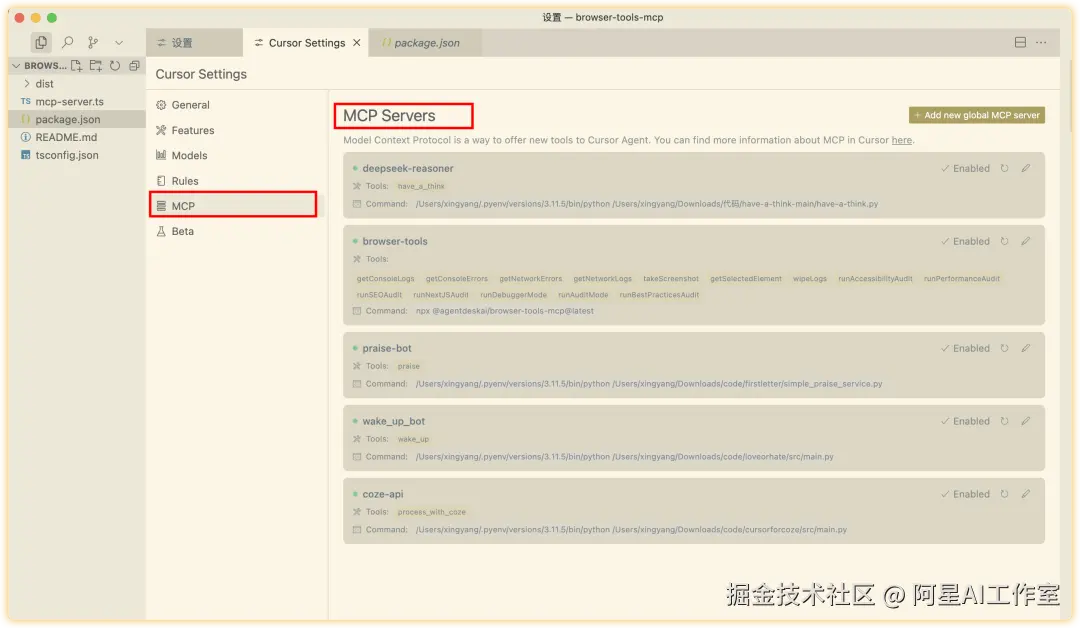Click the browser-tools npx command text
This screenshot has height=628, width=1080.
coord(504,311)
